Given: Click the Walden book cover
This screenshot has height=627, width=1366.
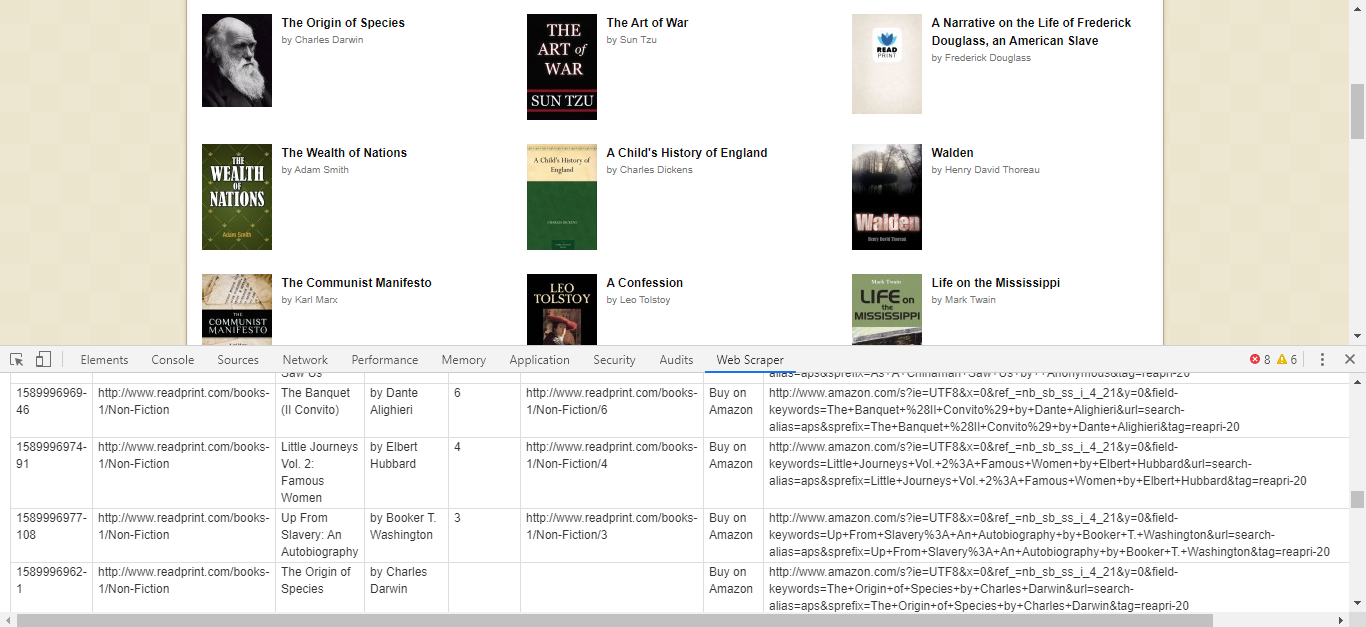Looking at the screenshot, I should [x=887, y=197].
